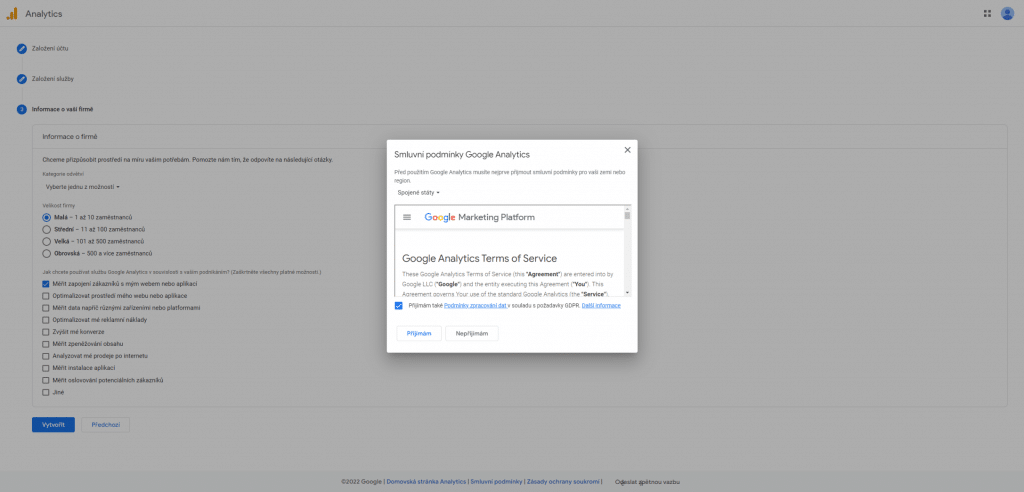The image size is (1024, 492).
Task: Click scrollbar down arrow in terms frame
Action: (x=628, y=293)
